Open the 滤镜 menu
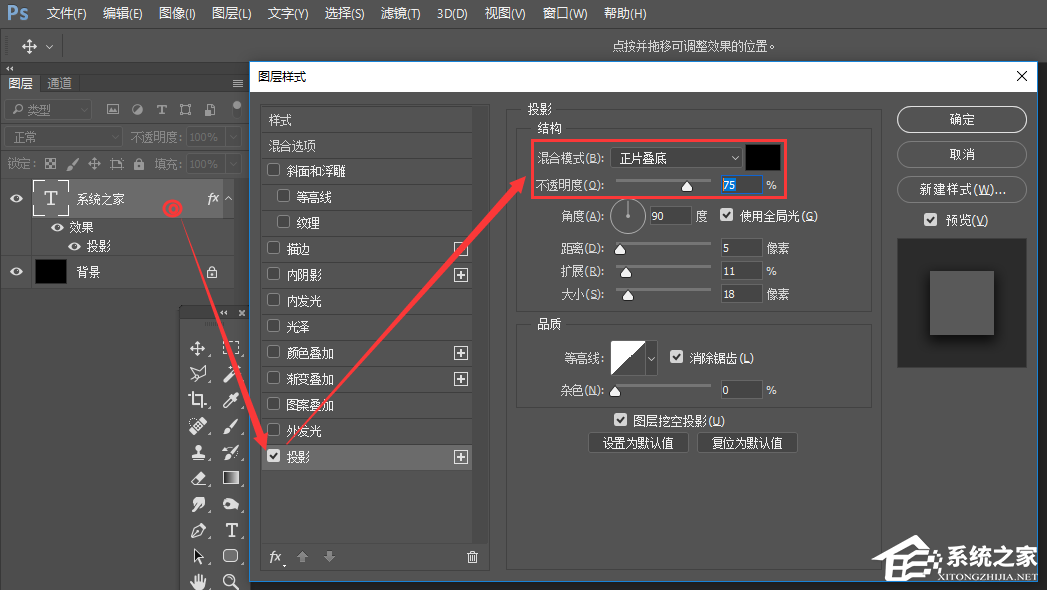 [x=400, y=14]
